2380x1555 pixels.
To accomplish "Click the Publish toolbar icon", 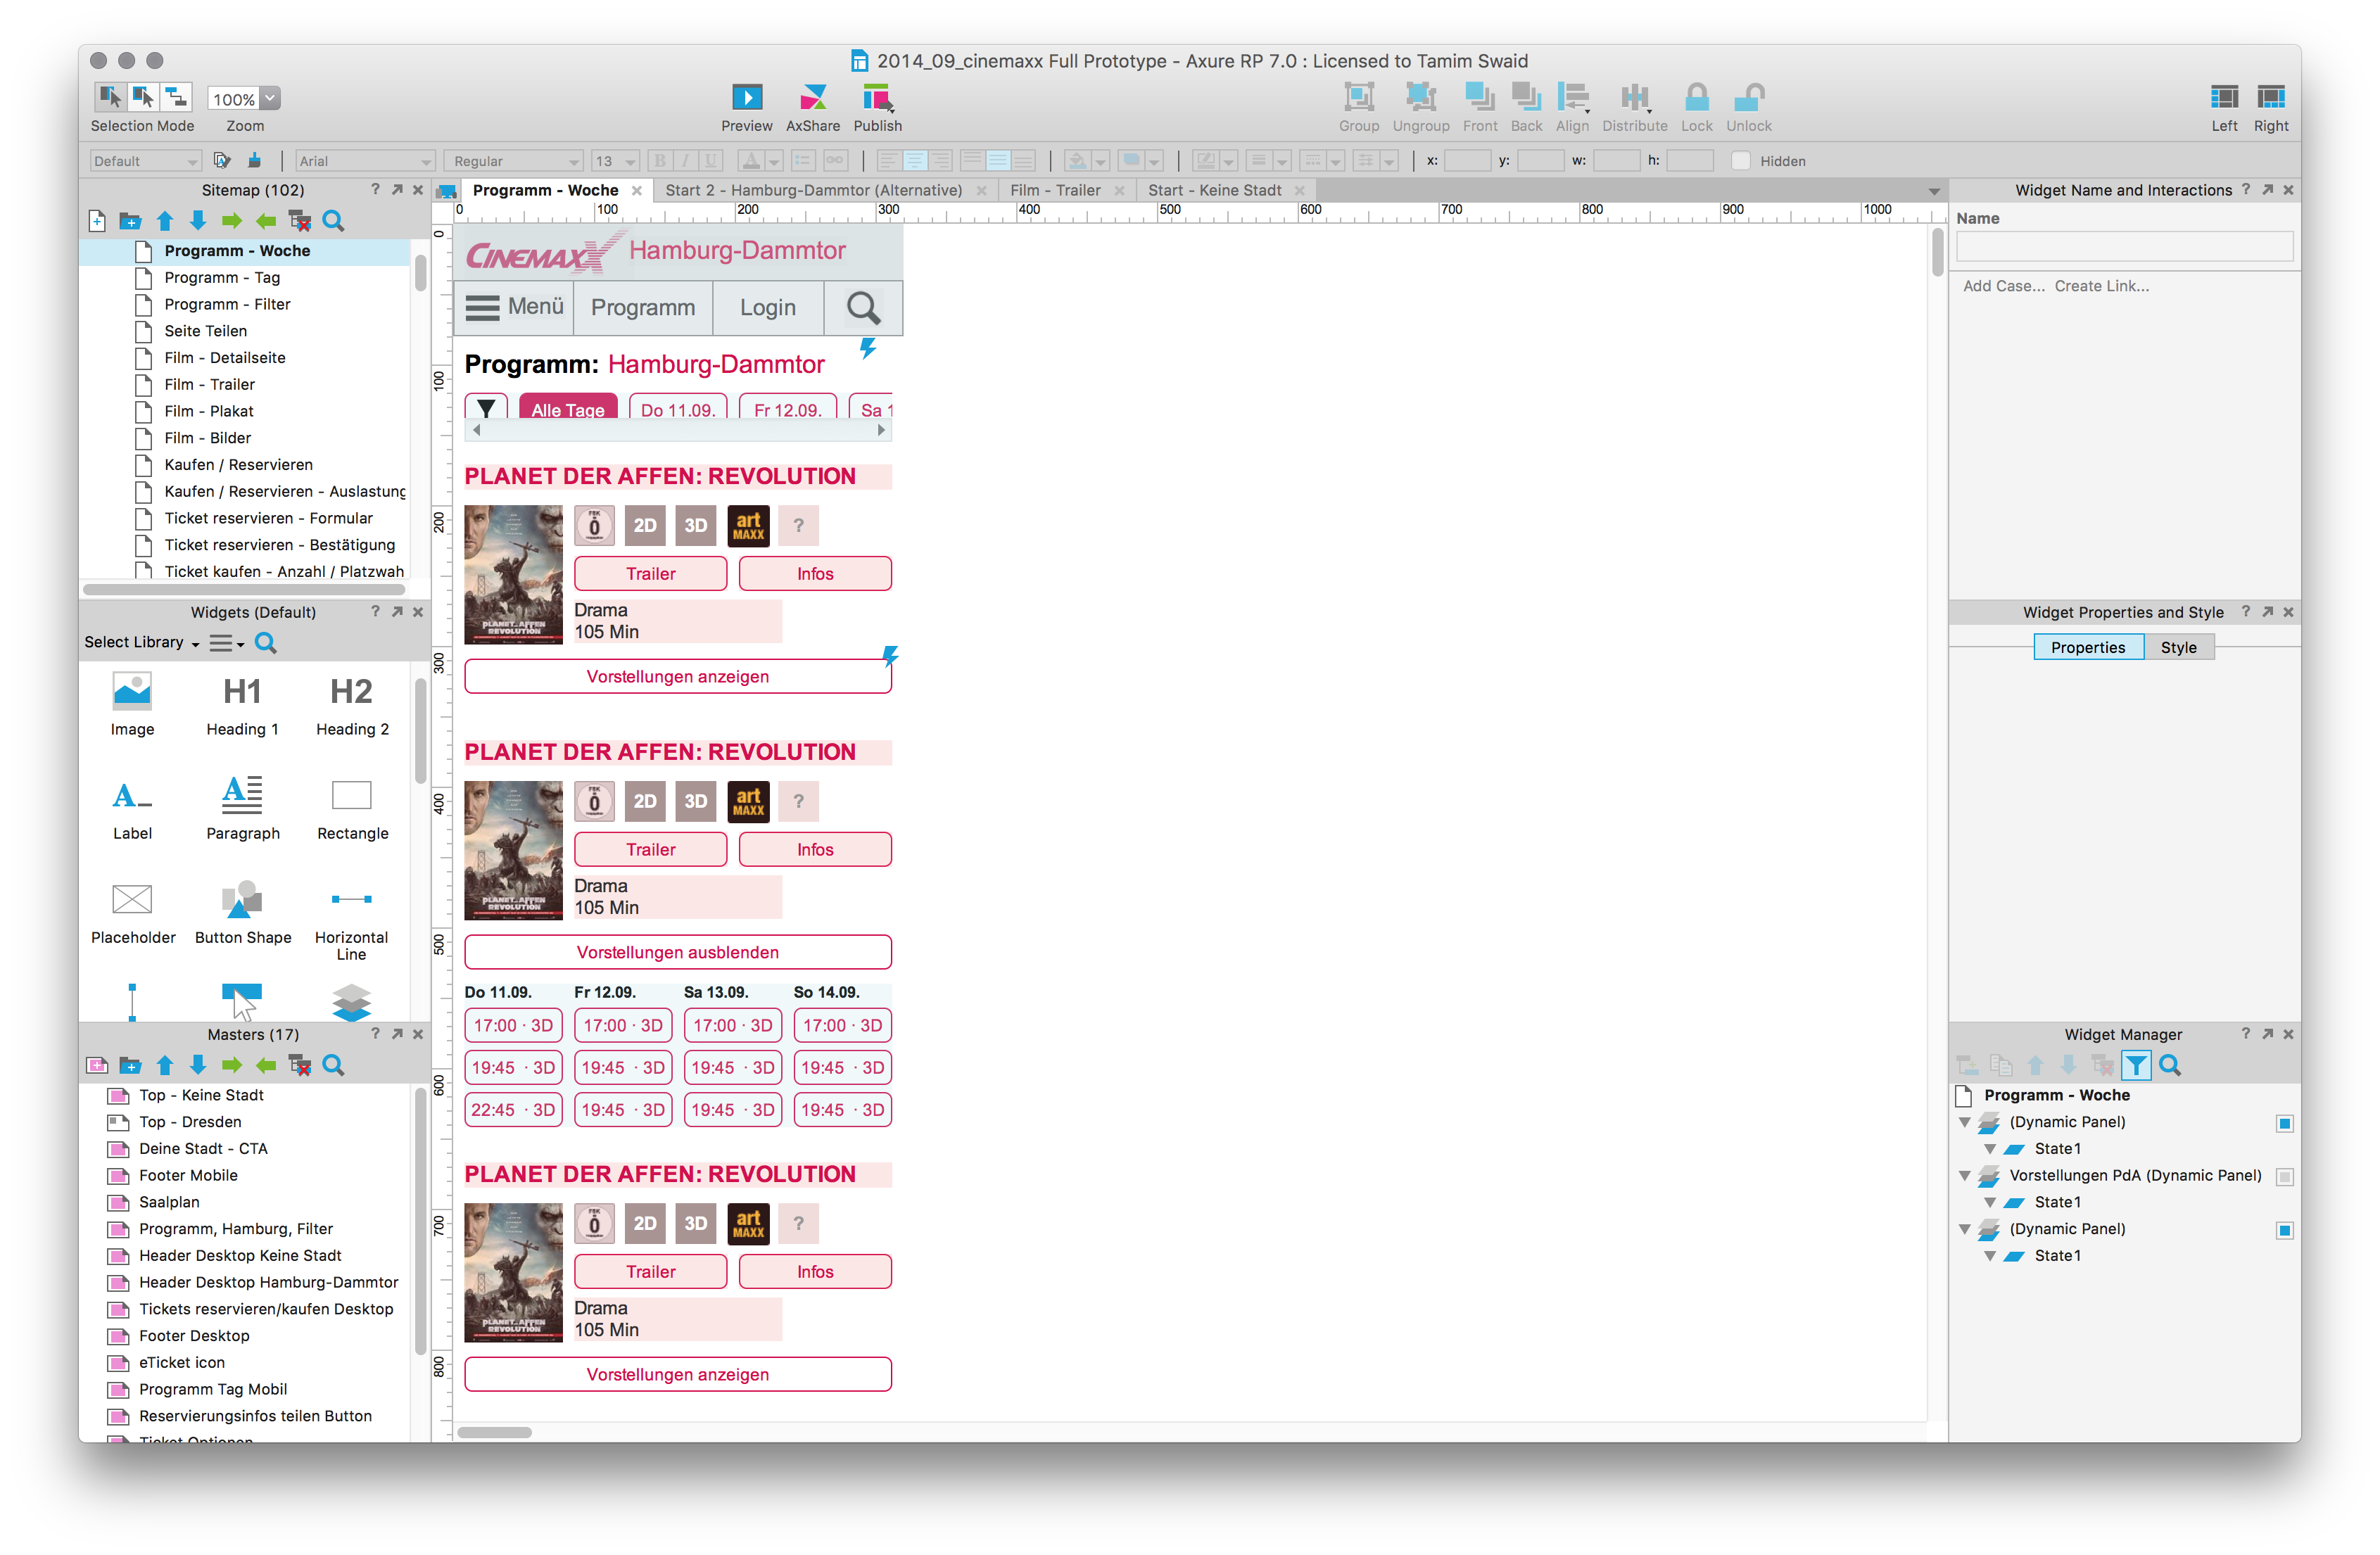I will tap(877, 98).
